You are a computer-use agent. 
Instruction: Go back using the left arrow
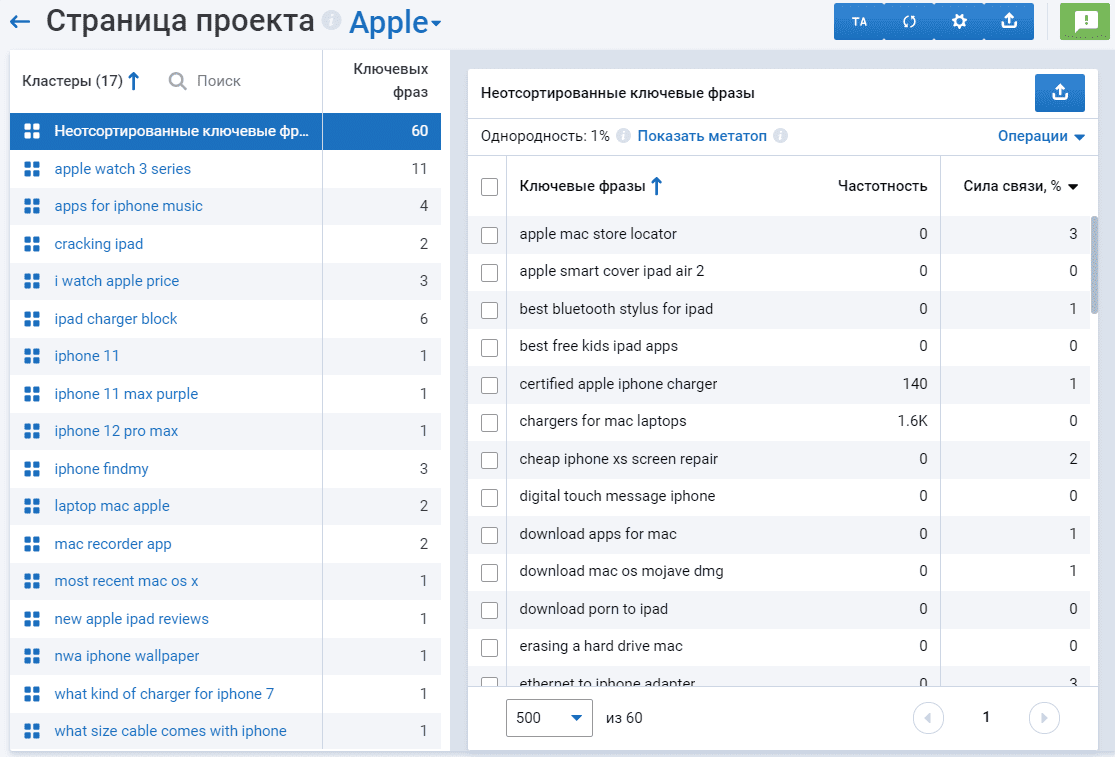(20, 22)
